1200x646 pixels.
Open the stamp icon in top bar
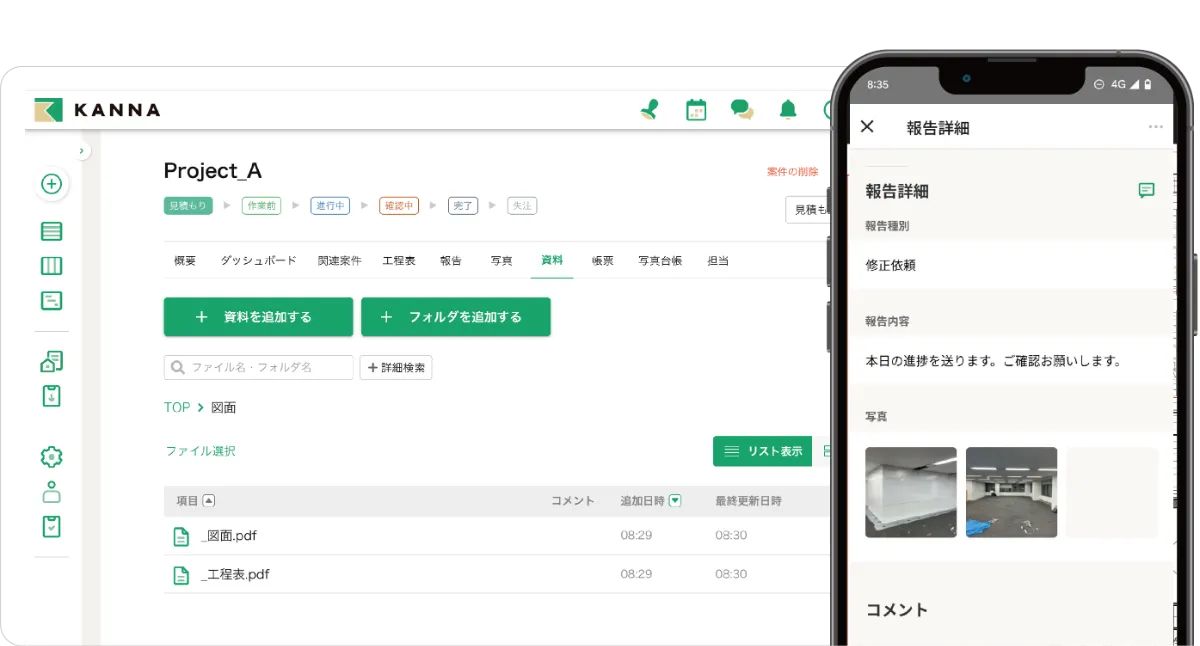tap(650, 110)
